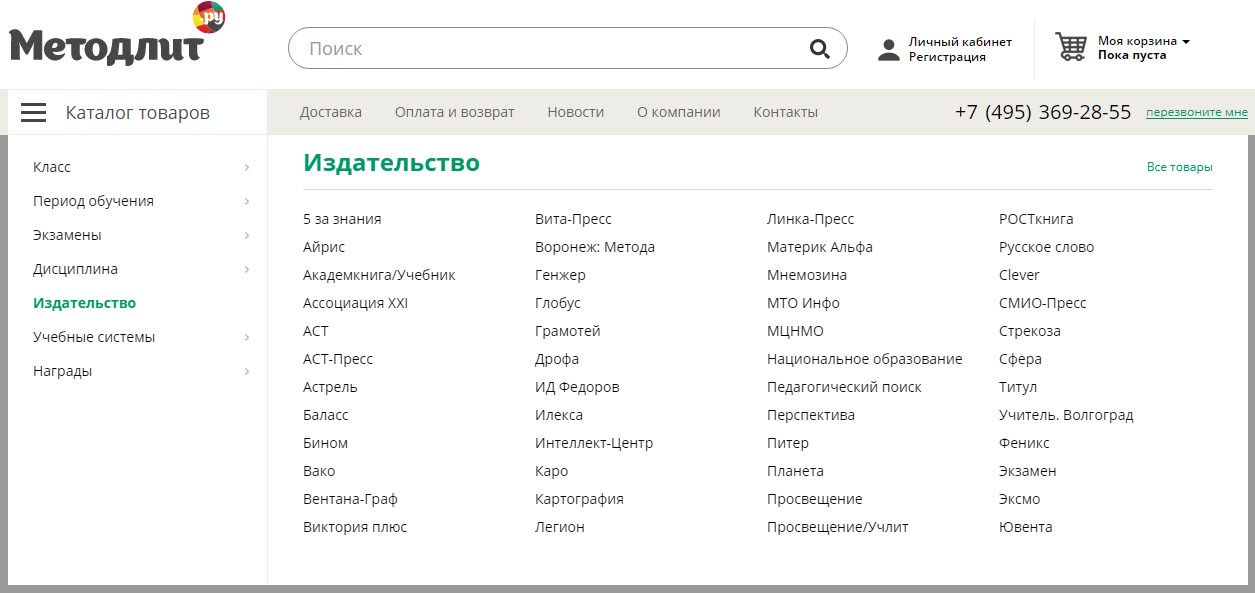Screen dimensions: 1255x593
Task: Open publisher ИД Федоров
Action: [577, 387]
